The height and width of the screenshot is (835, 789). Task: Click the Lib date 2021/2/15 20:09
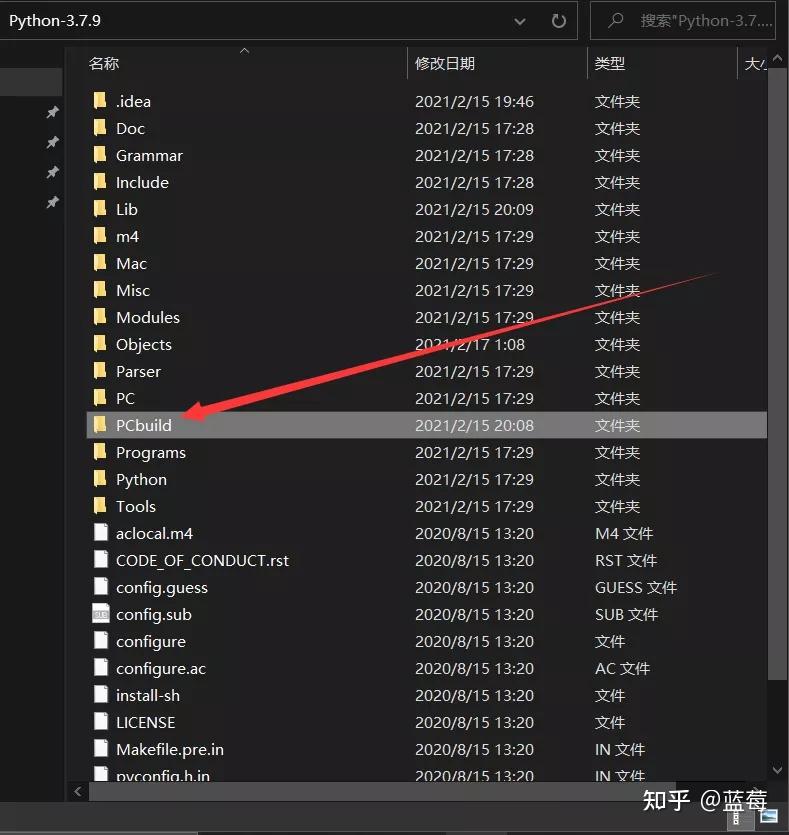click(474, 209)
